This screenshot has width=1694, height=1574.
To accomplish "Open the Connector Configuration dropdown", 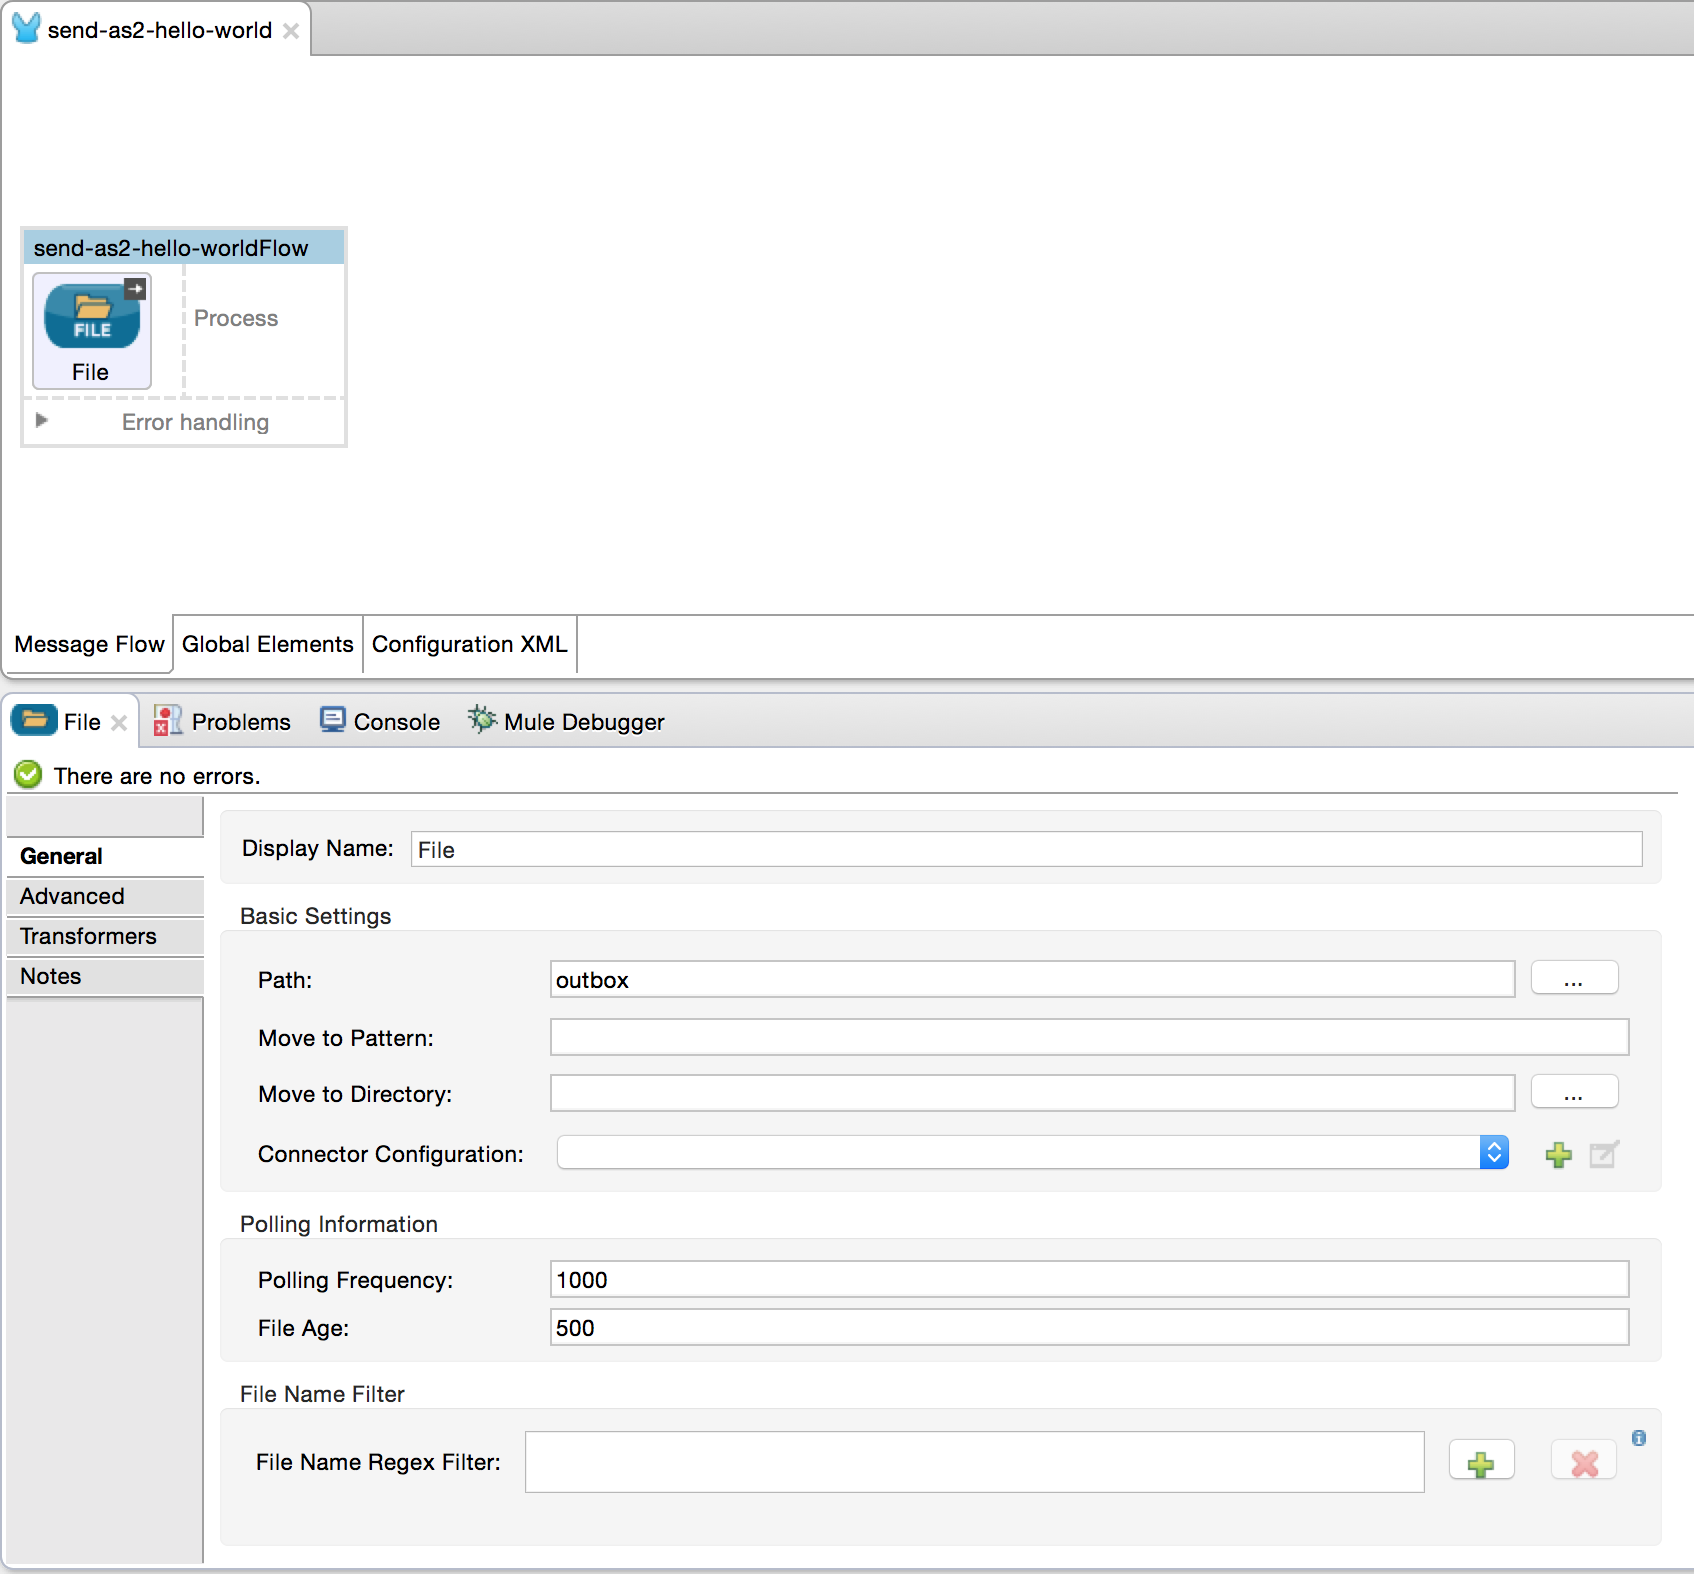I will point(1494,1152).
